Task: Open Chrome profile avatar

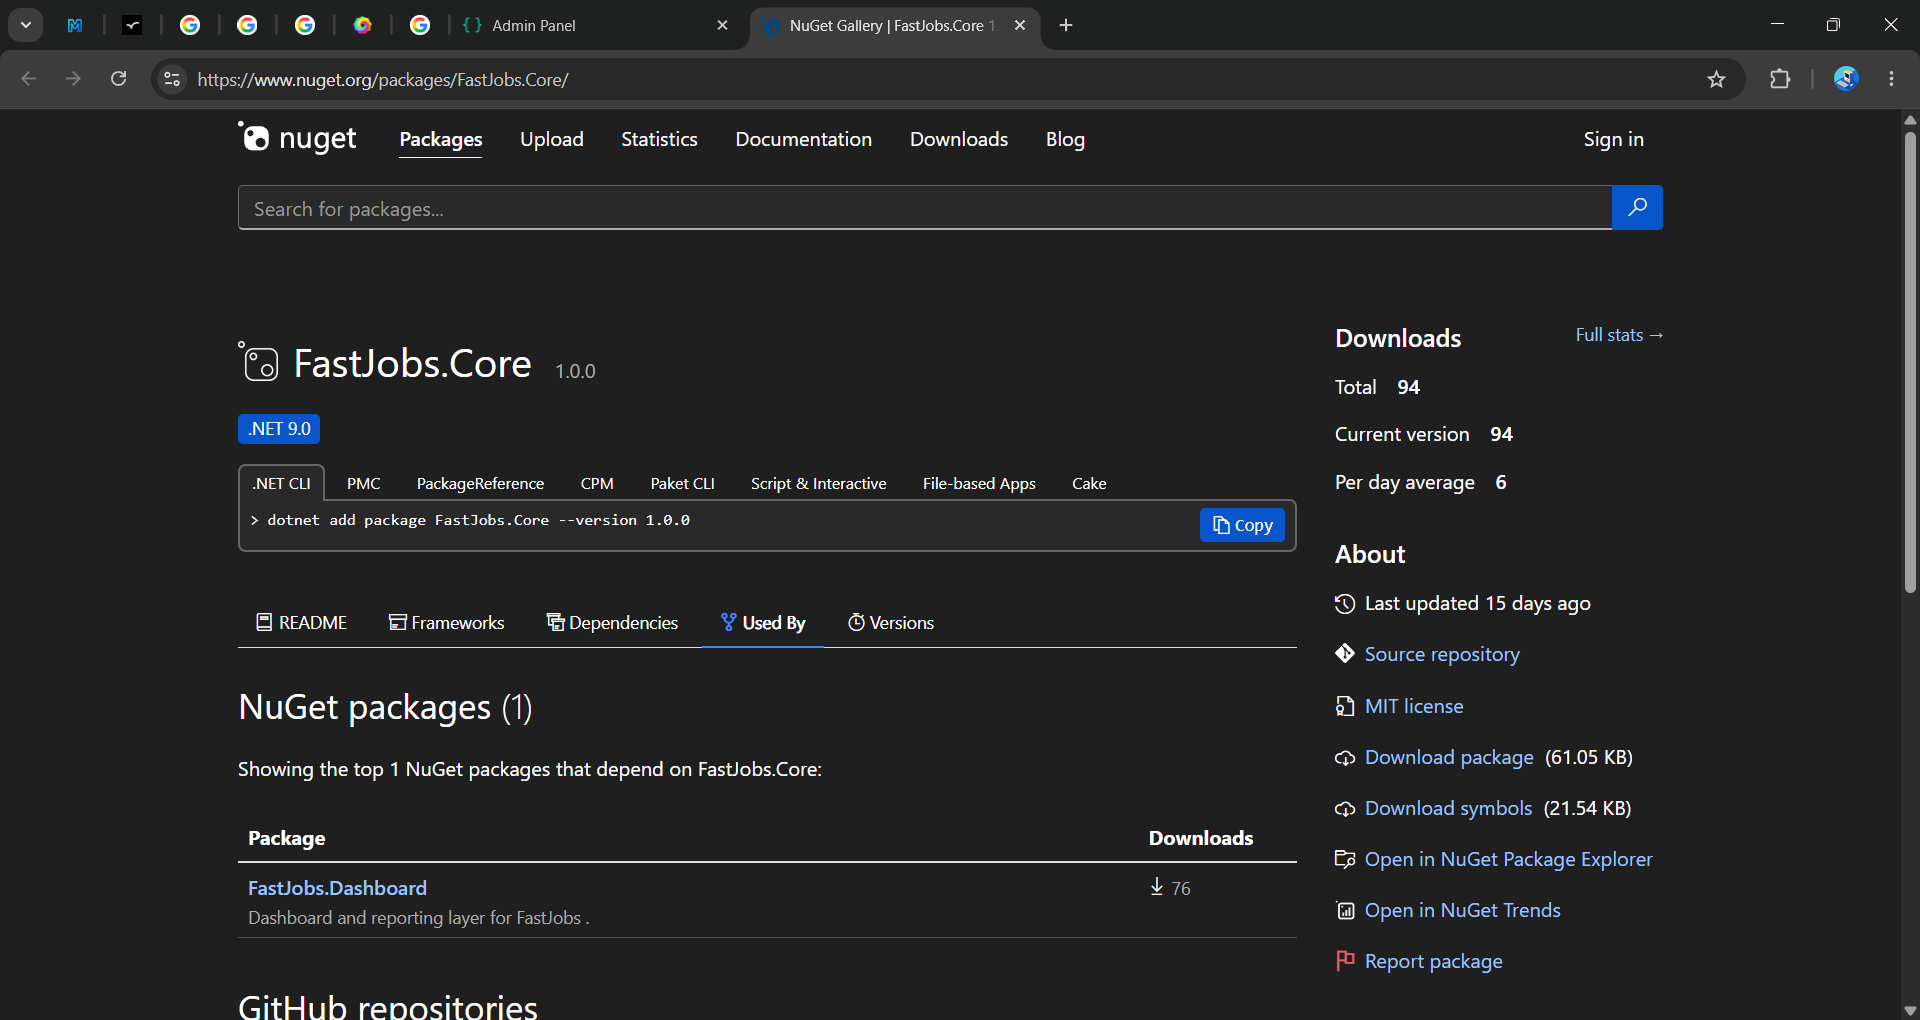Action: pos(1846,79)
